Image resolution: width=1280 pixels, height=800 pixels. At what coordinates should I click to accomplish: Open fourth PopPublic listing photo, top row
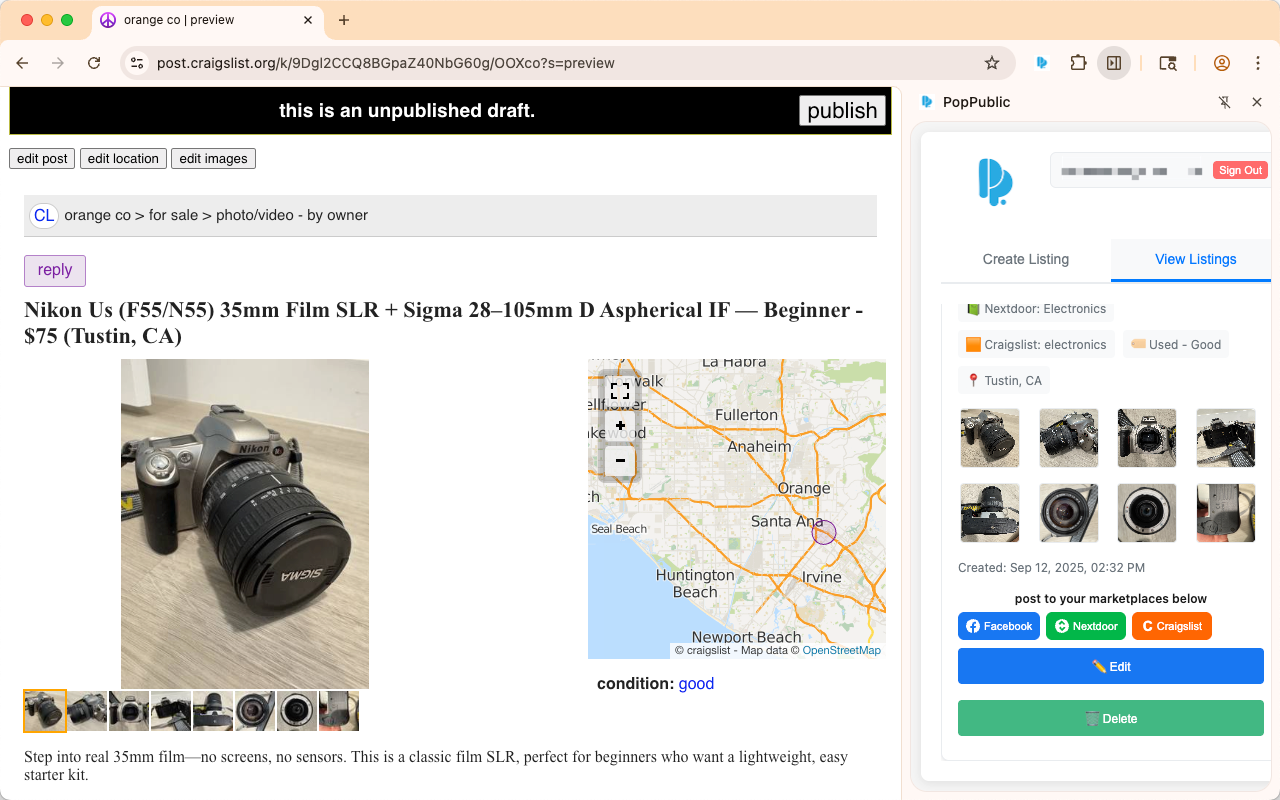click(1226, 438)
